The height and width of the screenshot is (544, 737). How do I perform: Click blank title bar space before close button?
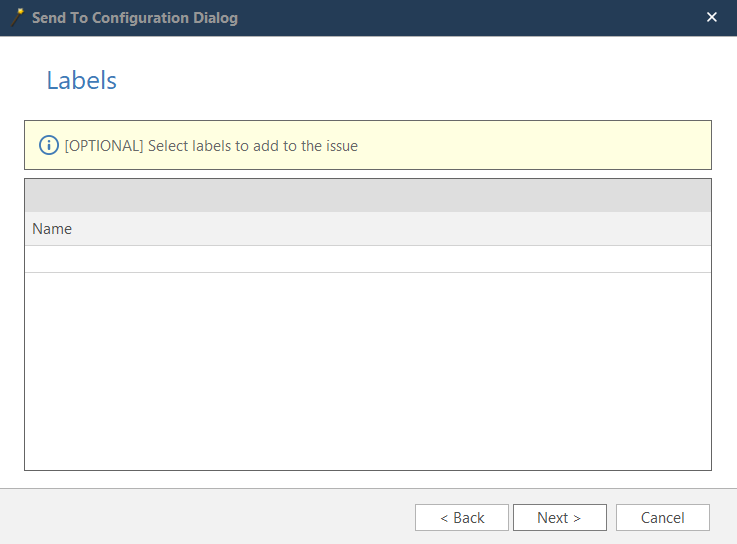pyautogui.click(x=500, y=18)
